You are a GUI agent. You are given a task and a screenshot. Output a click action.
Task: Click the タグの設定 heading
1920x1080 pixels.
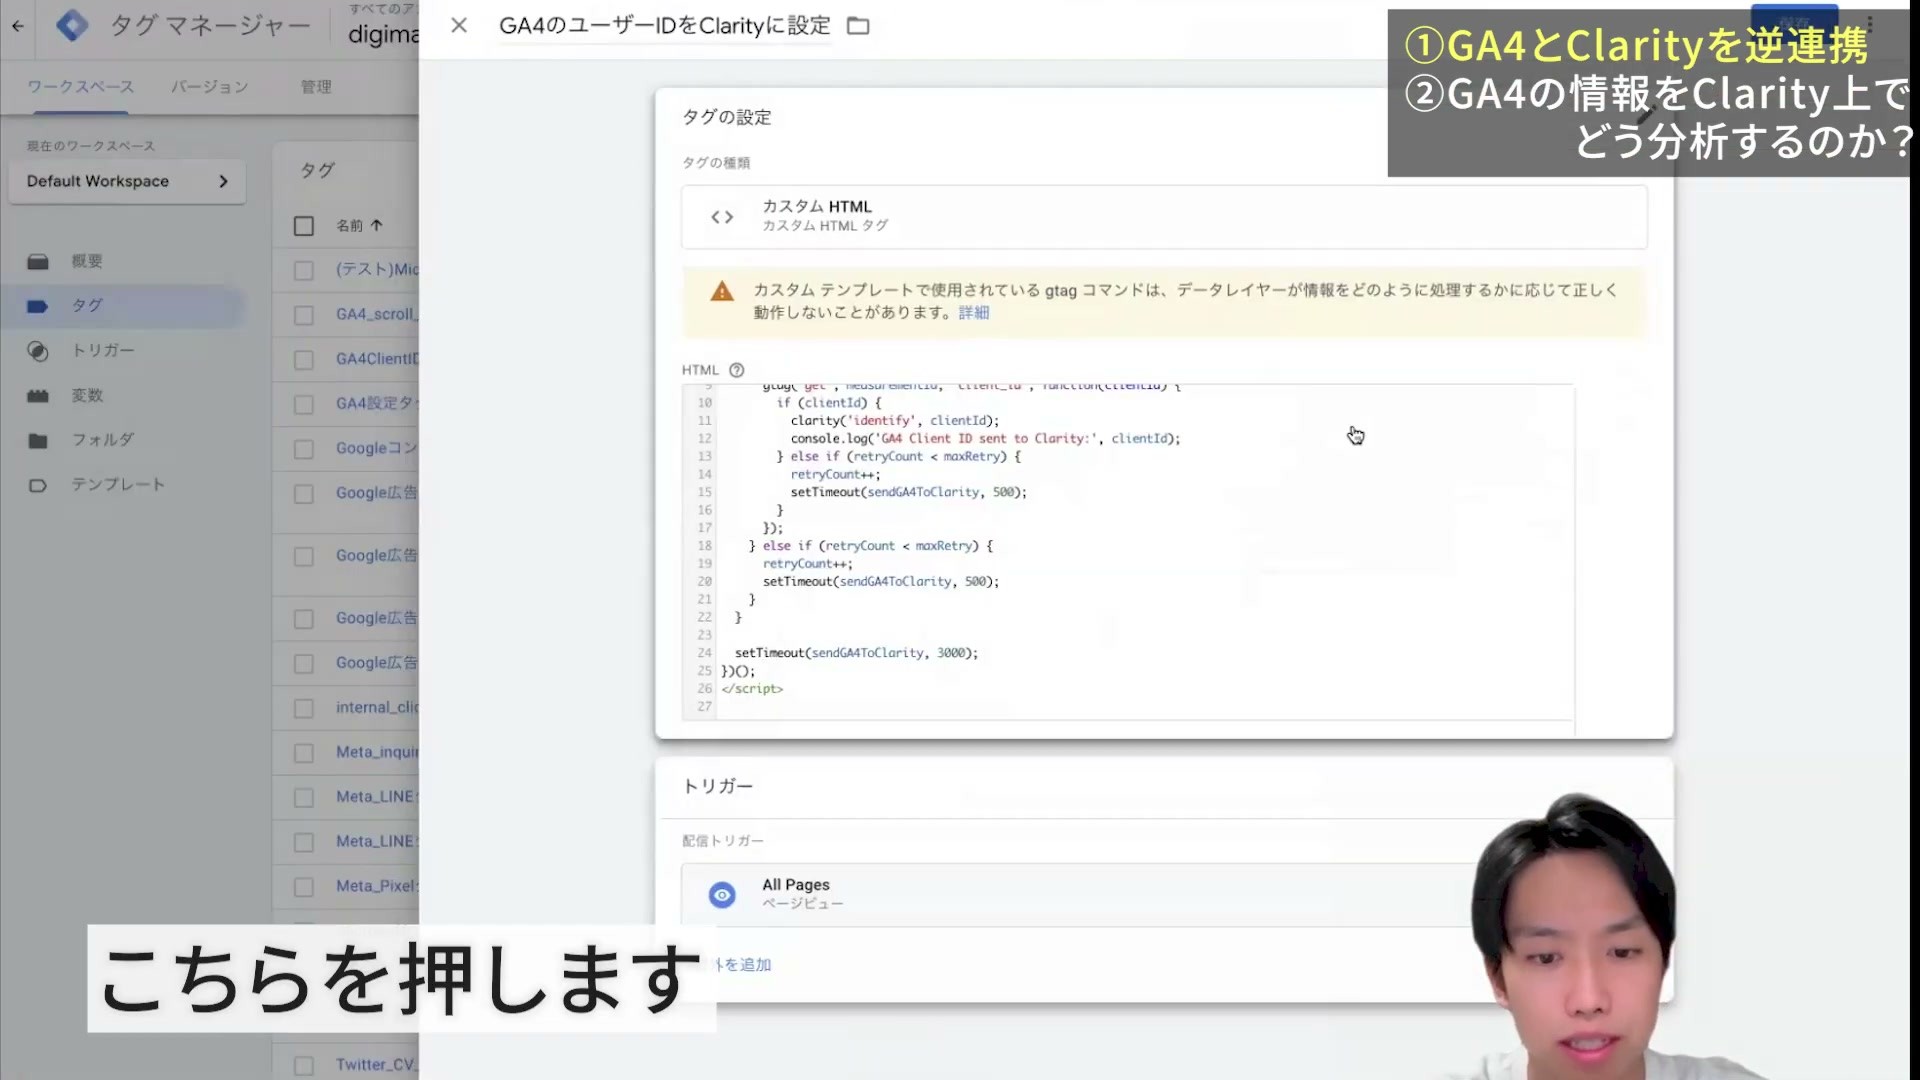726,117
